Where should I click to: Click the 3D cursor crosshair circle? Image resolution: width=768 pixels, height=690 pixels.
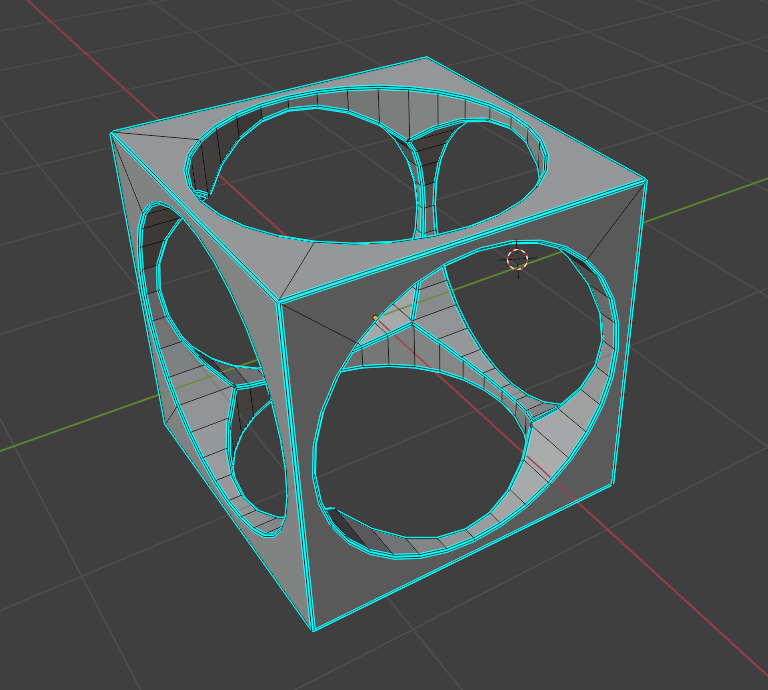tap(517, 260)
